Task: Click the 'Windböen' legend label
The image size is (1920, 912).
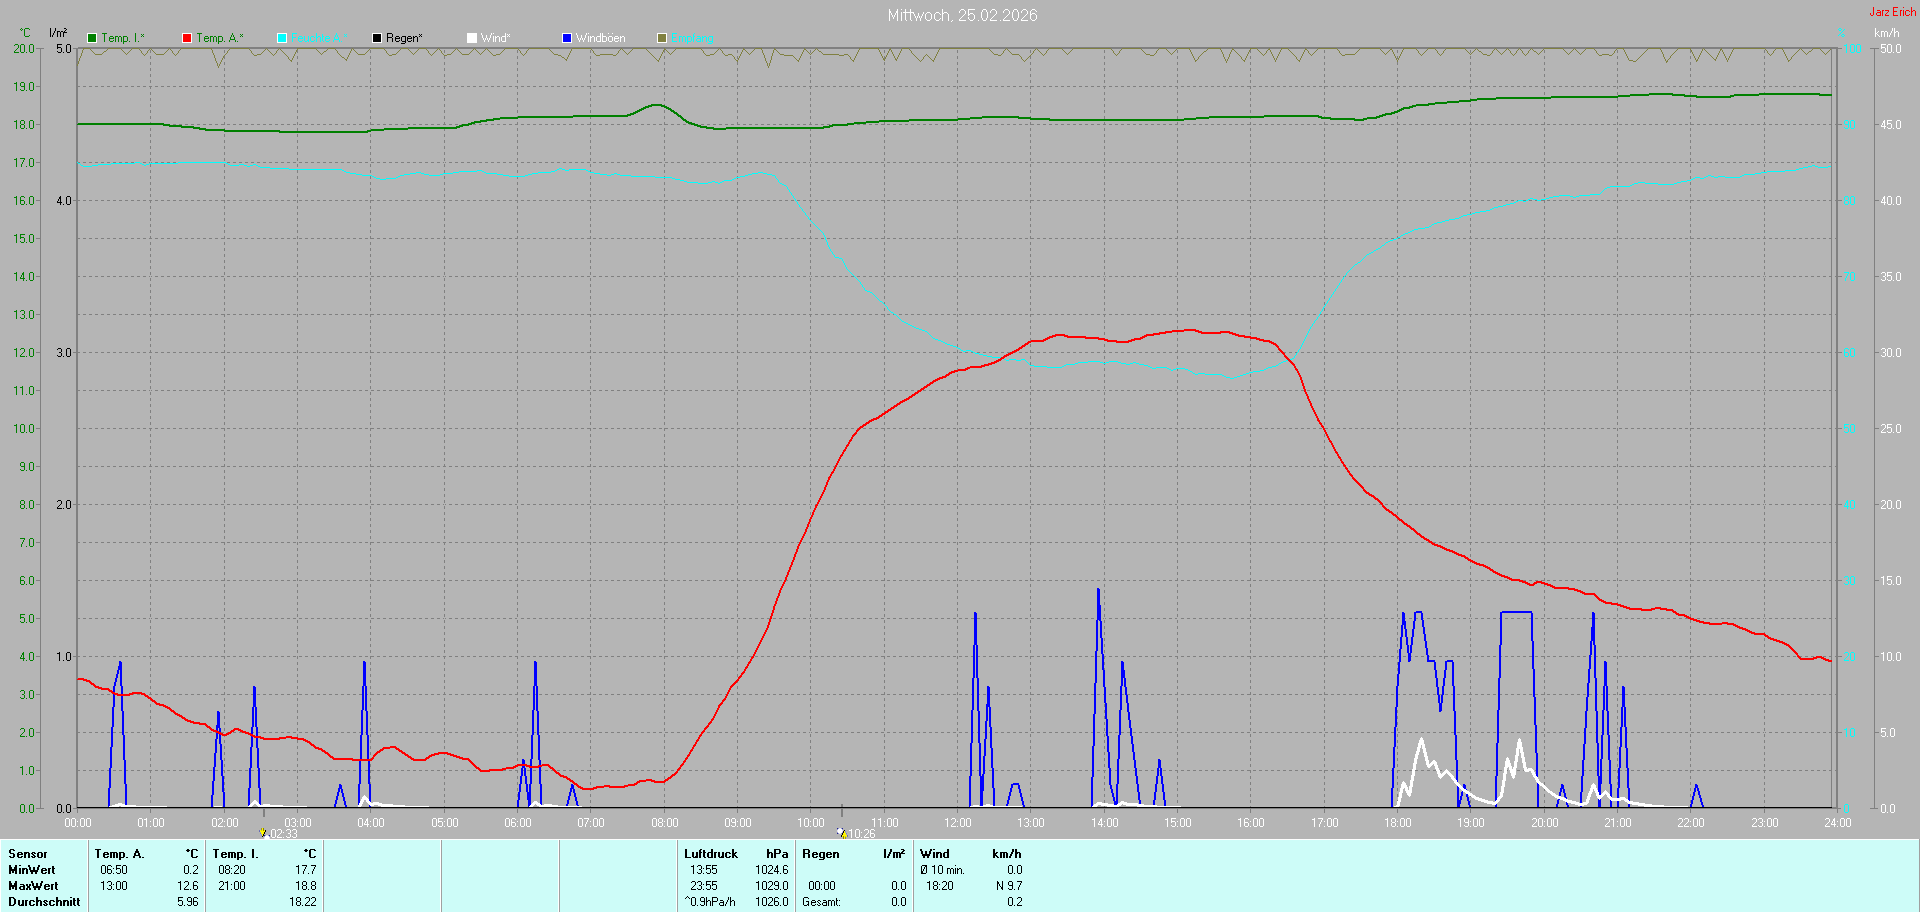Action: pos(601,38)
